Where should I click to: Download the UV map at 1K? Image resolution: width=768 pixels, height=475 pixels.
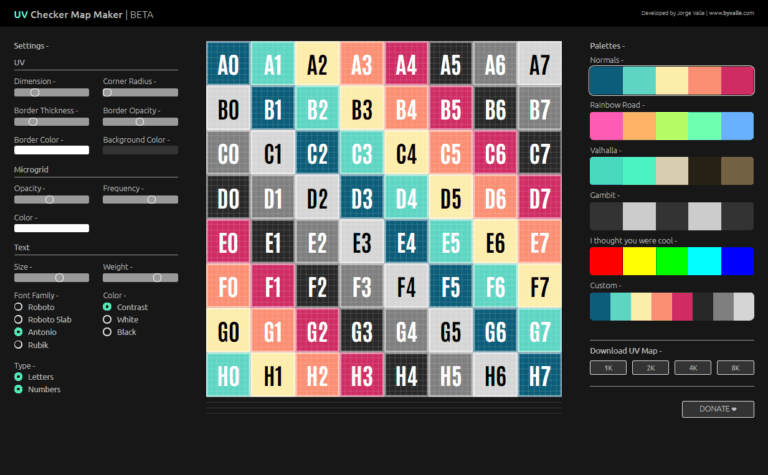pyautogui.click(x=607, y=368)
